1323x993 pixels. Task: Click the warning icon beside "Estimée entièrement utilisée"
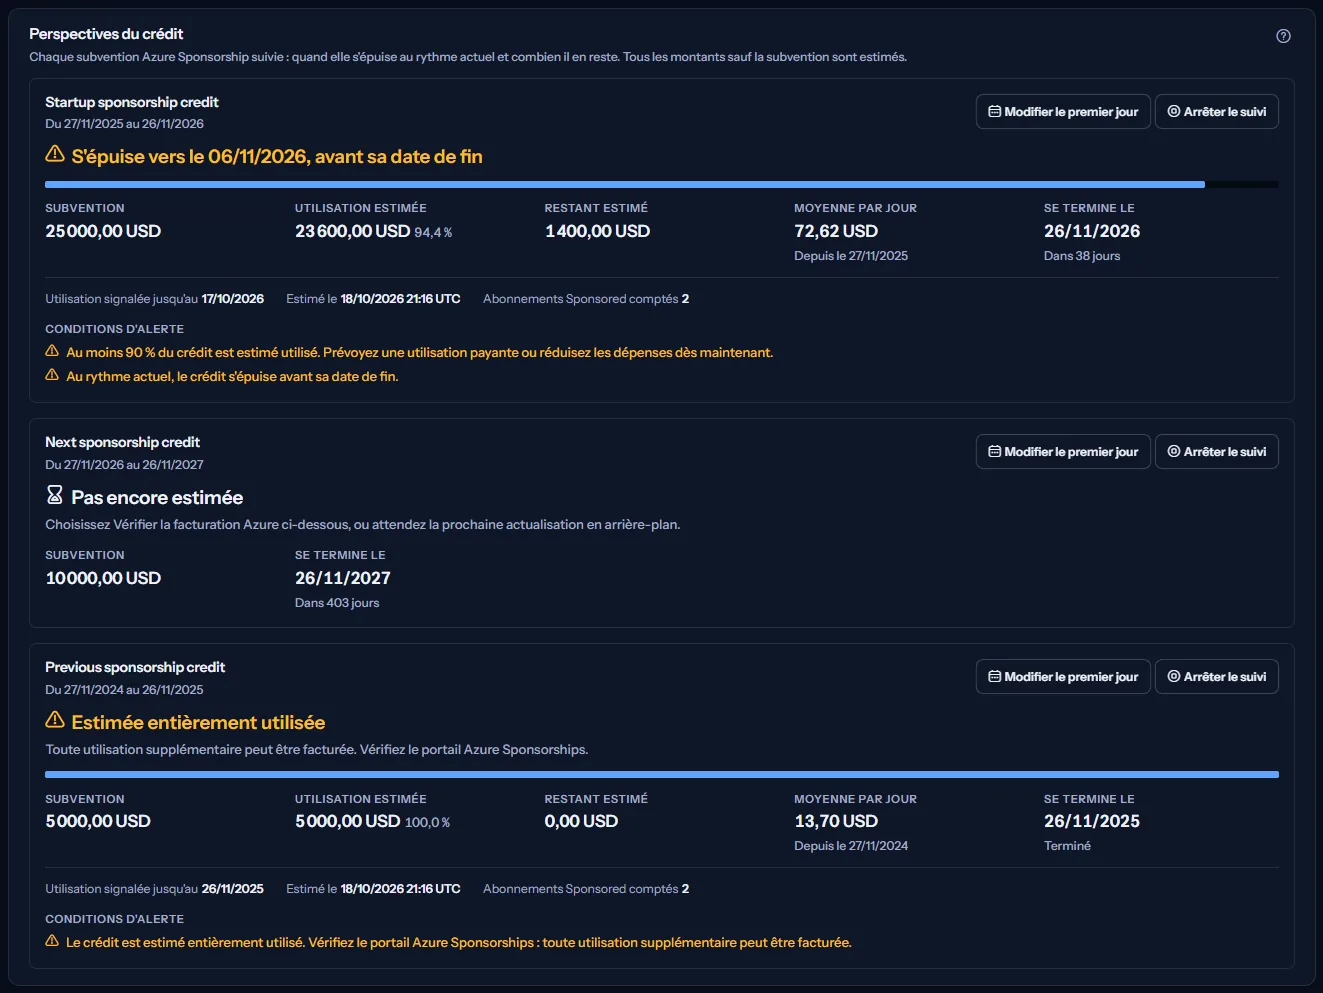(x=55, y=720)
